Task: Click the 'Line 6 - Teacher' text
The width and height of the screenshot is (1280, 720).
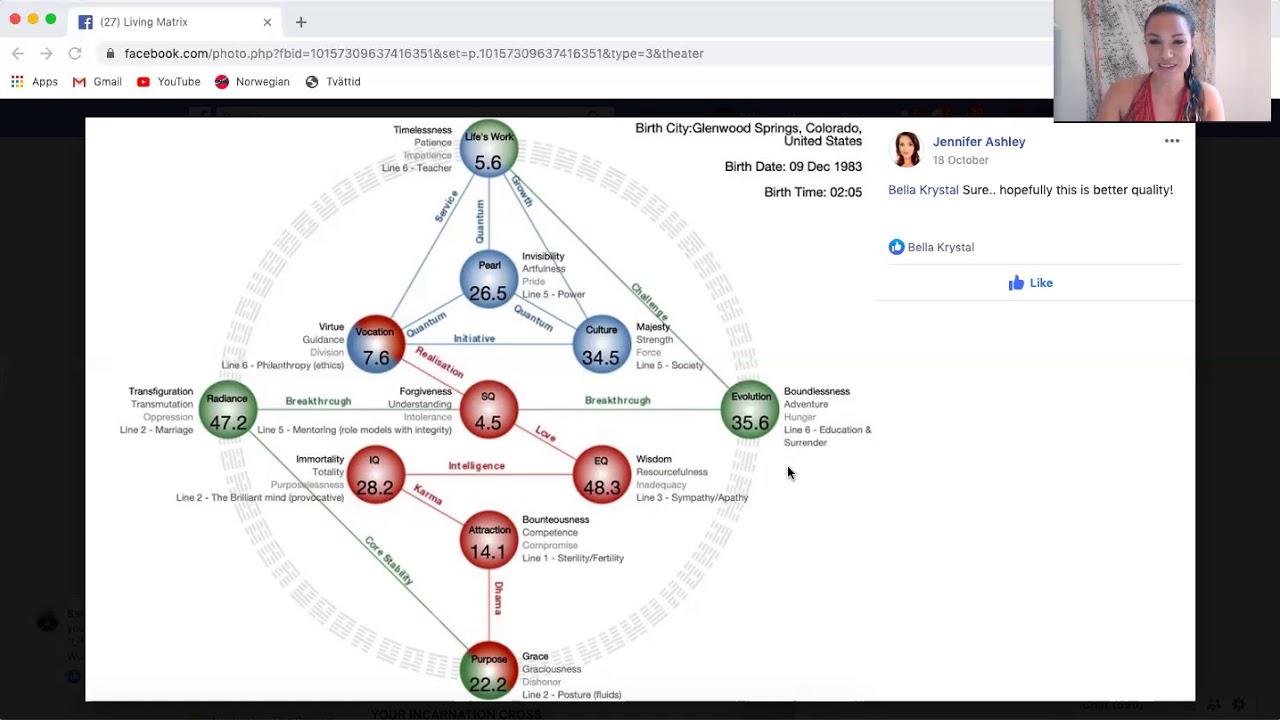Action: click(x=417, y=168)
